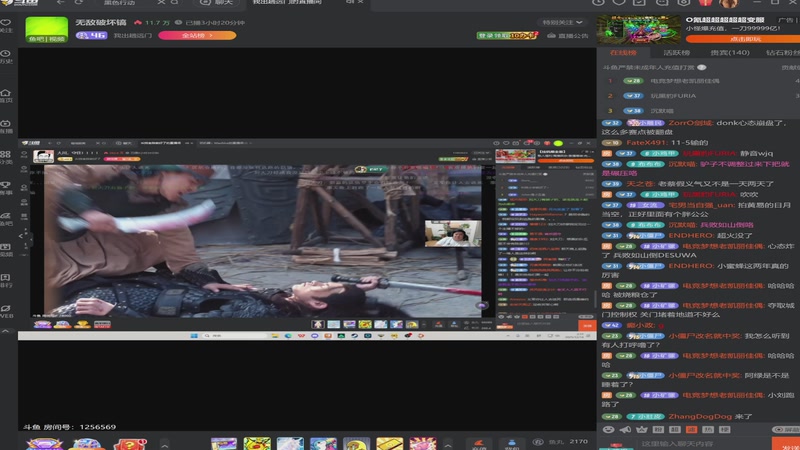Click the 我出糖厄门 label beside fan badge

pyautogui.click(x=133, y=36)
